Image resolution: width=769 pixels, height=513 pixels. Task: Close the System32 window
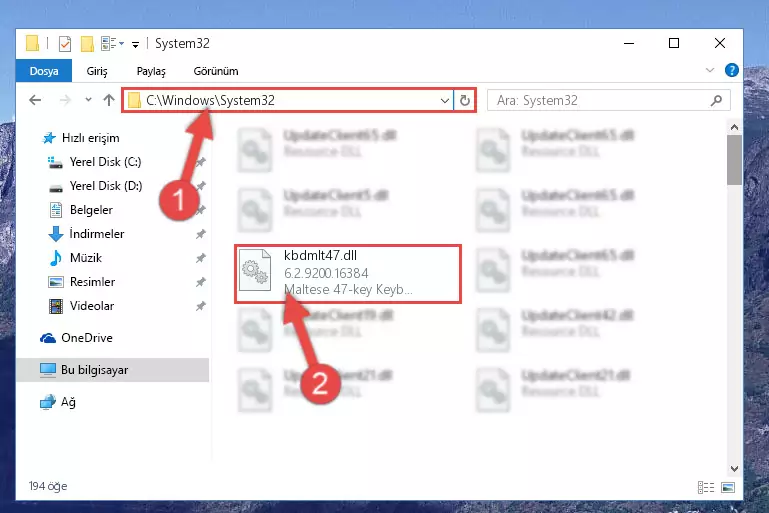[x=719, y=43]
